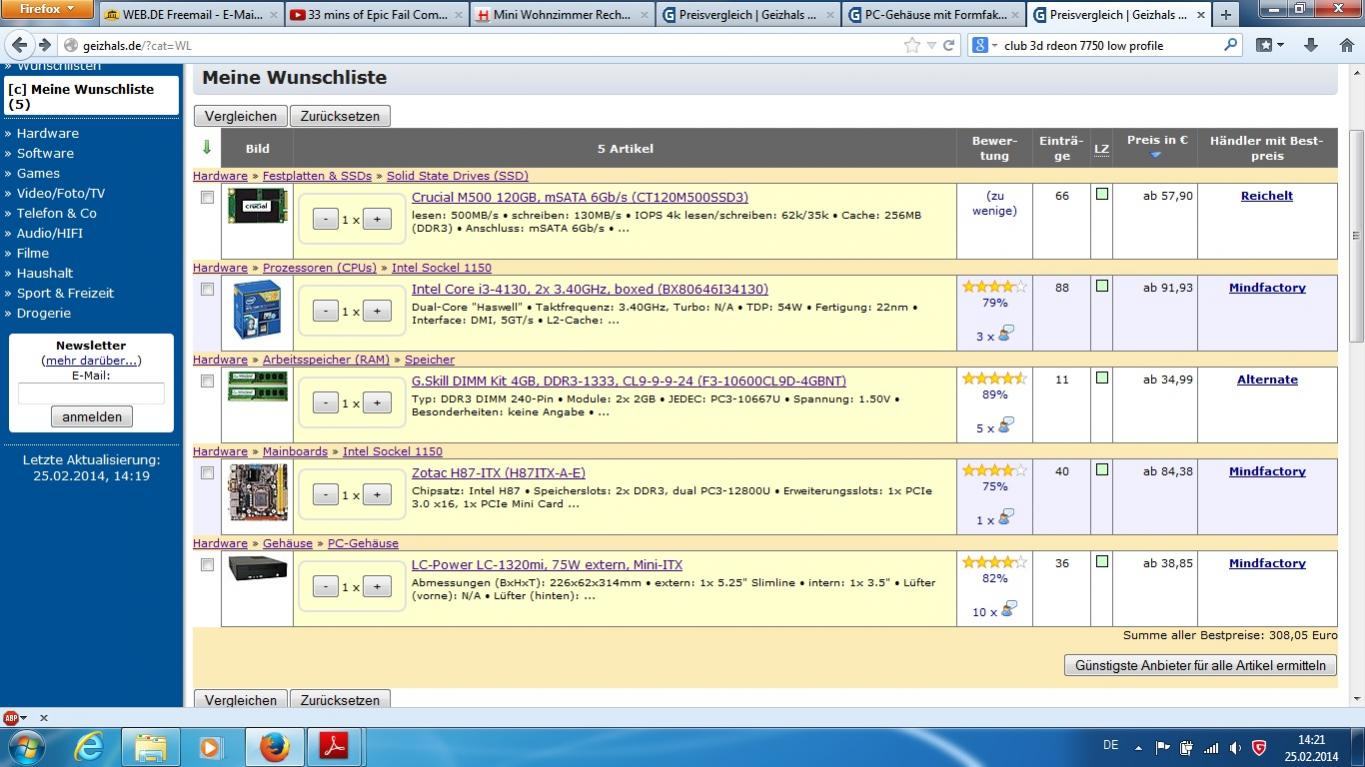Open the Firefox downloads arrow icon
Viewport: 1365px width, 767px height.
point(1311,45)
